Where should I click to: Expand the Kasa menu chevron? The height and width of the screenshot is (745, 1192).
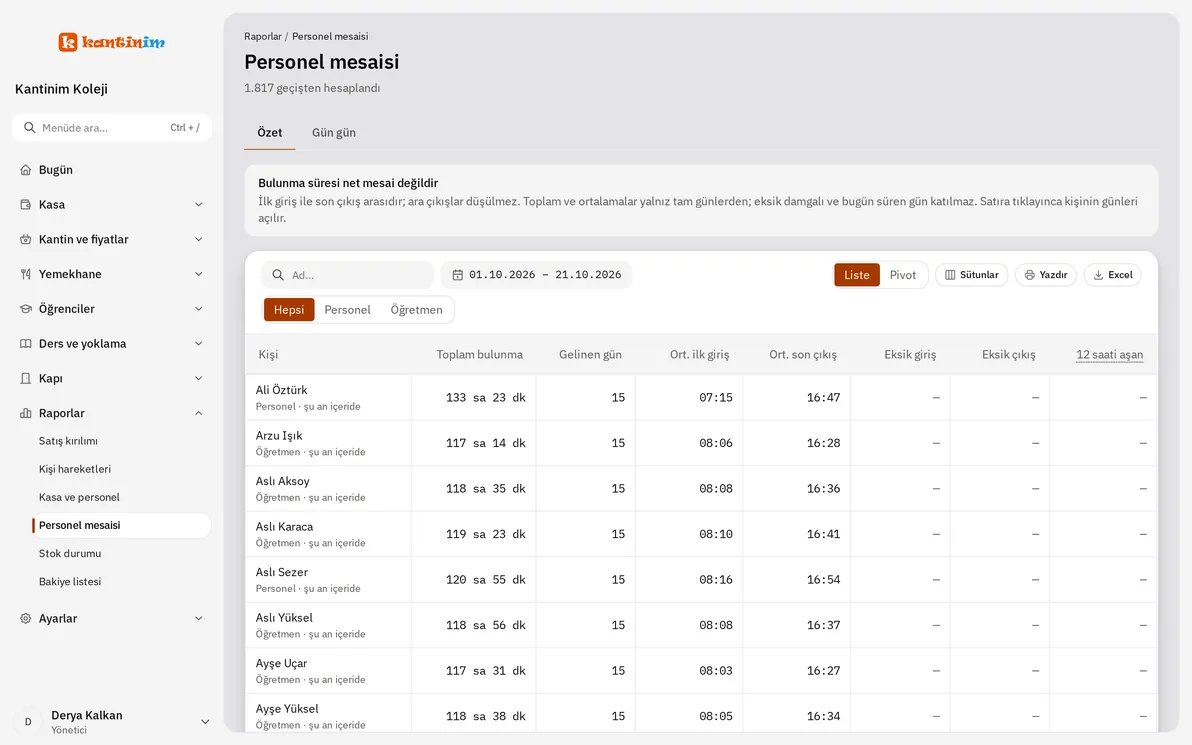pyautogui.click(x=198, y=204)
